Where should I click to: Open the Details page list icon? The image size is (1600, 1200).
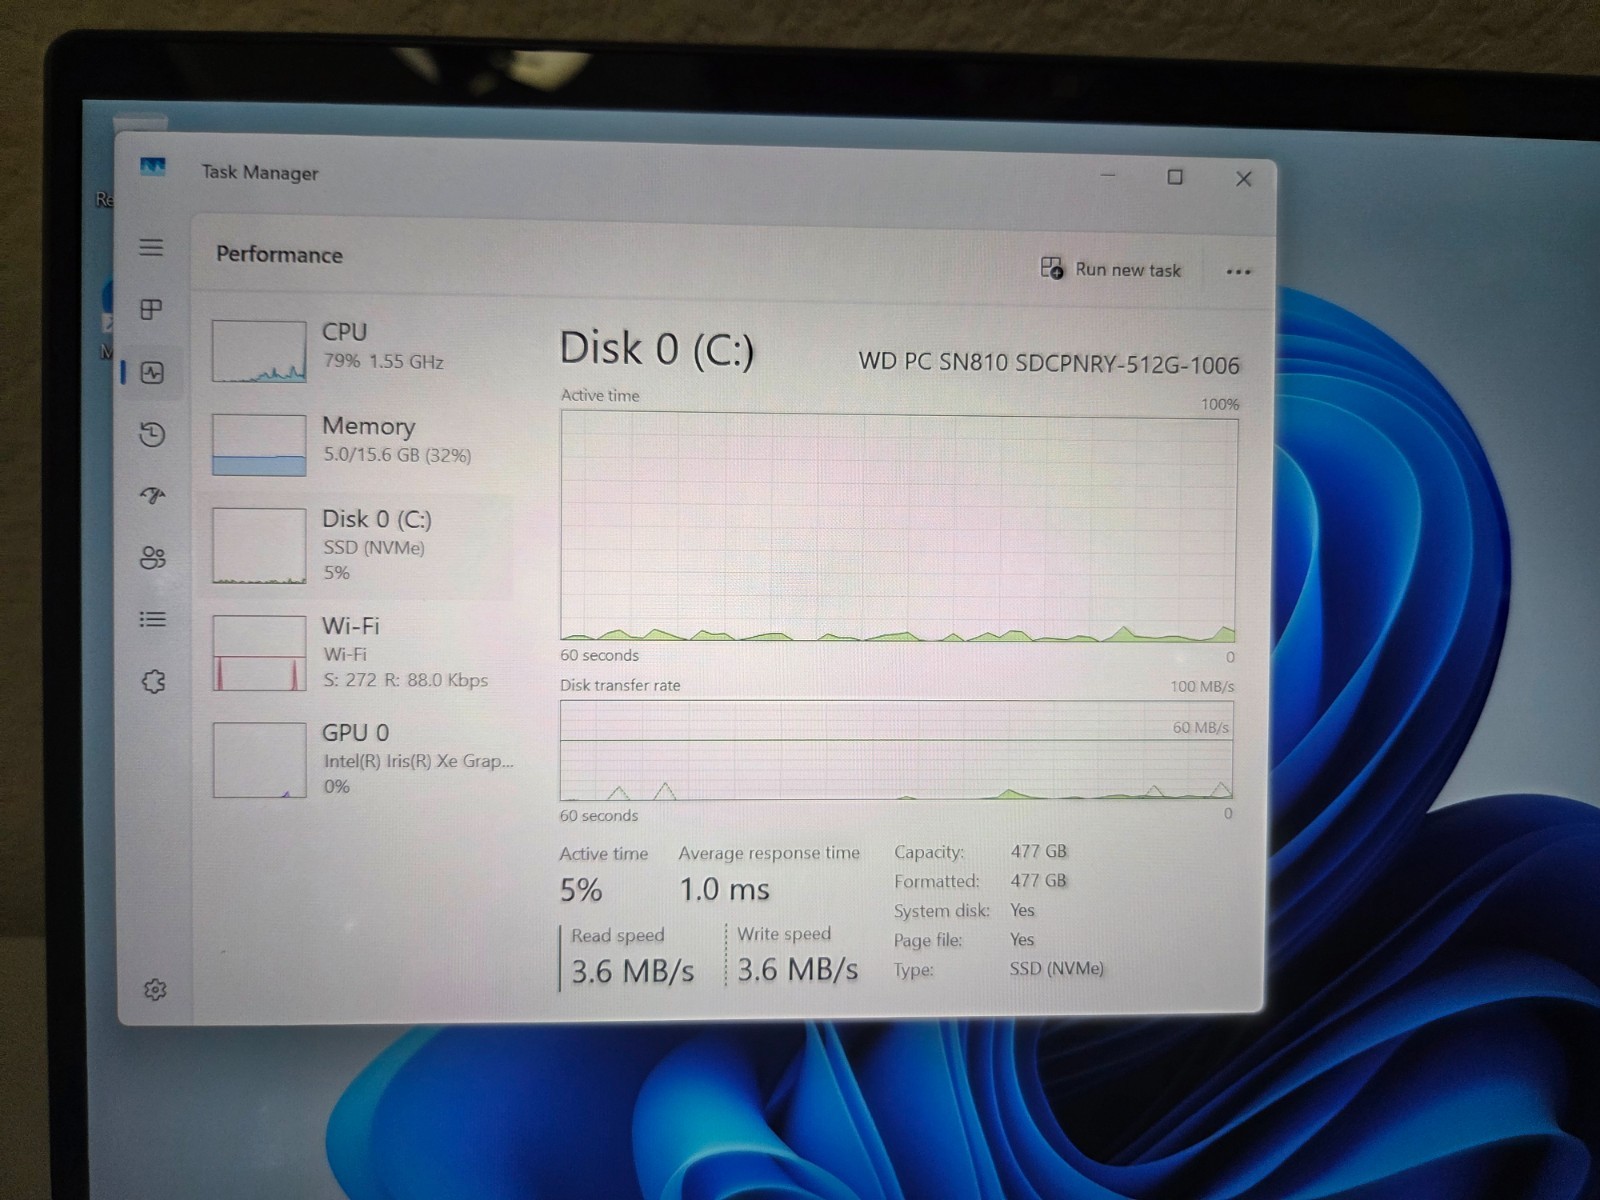(x=152, y=619)
